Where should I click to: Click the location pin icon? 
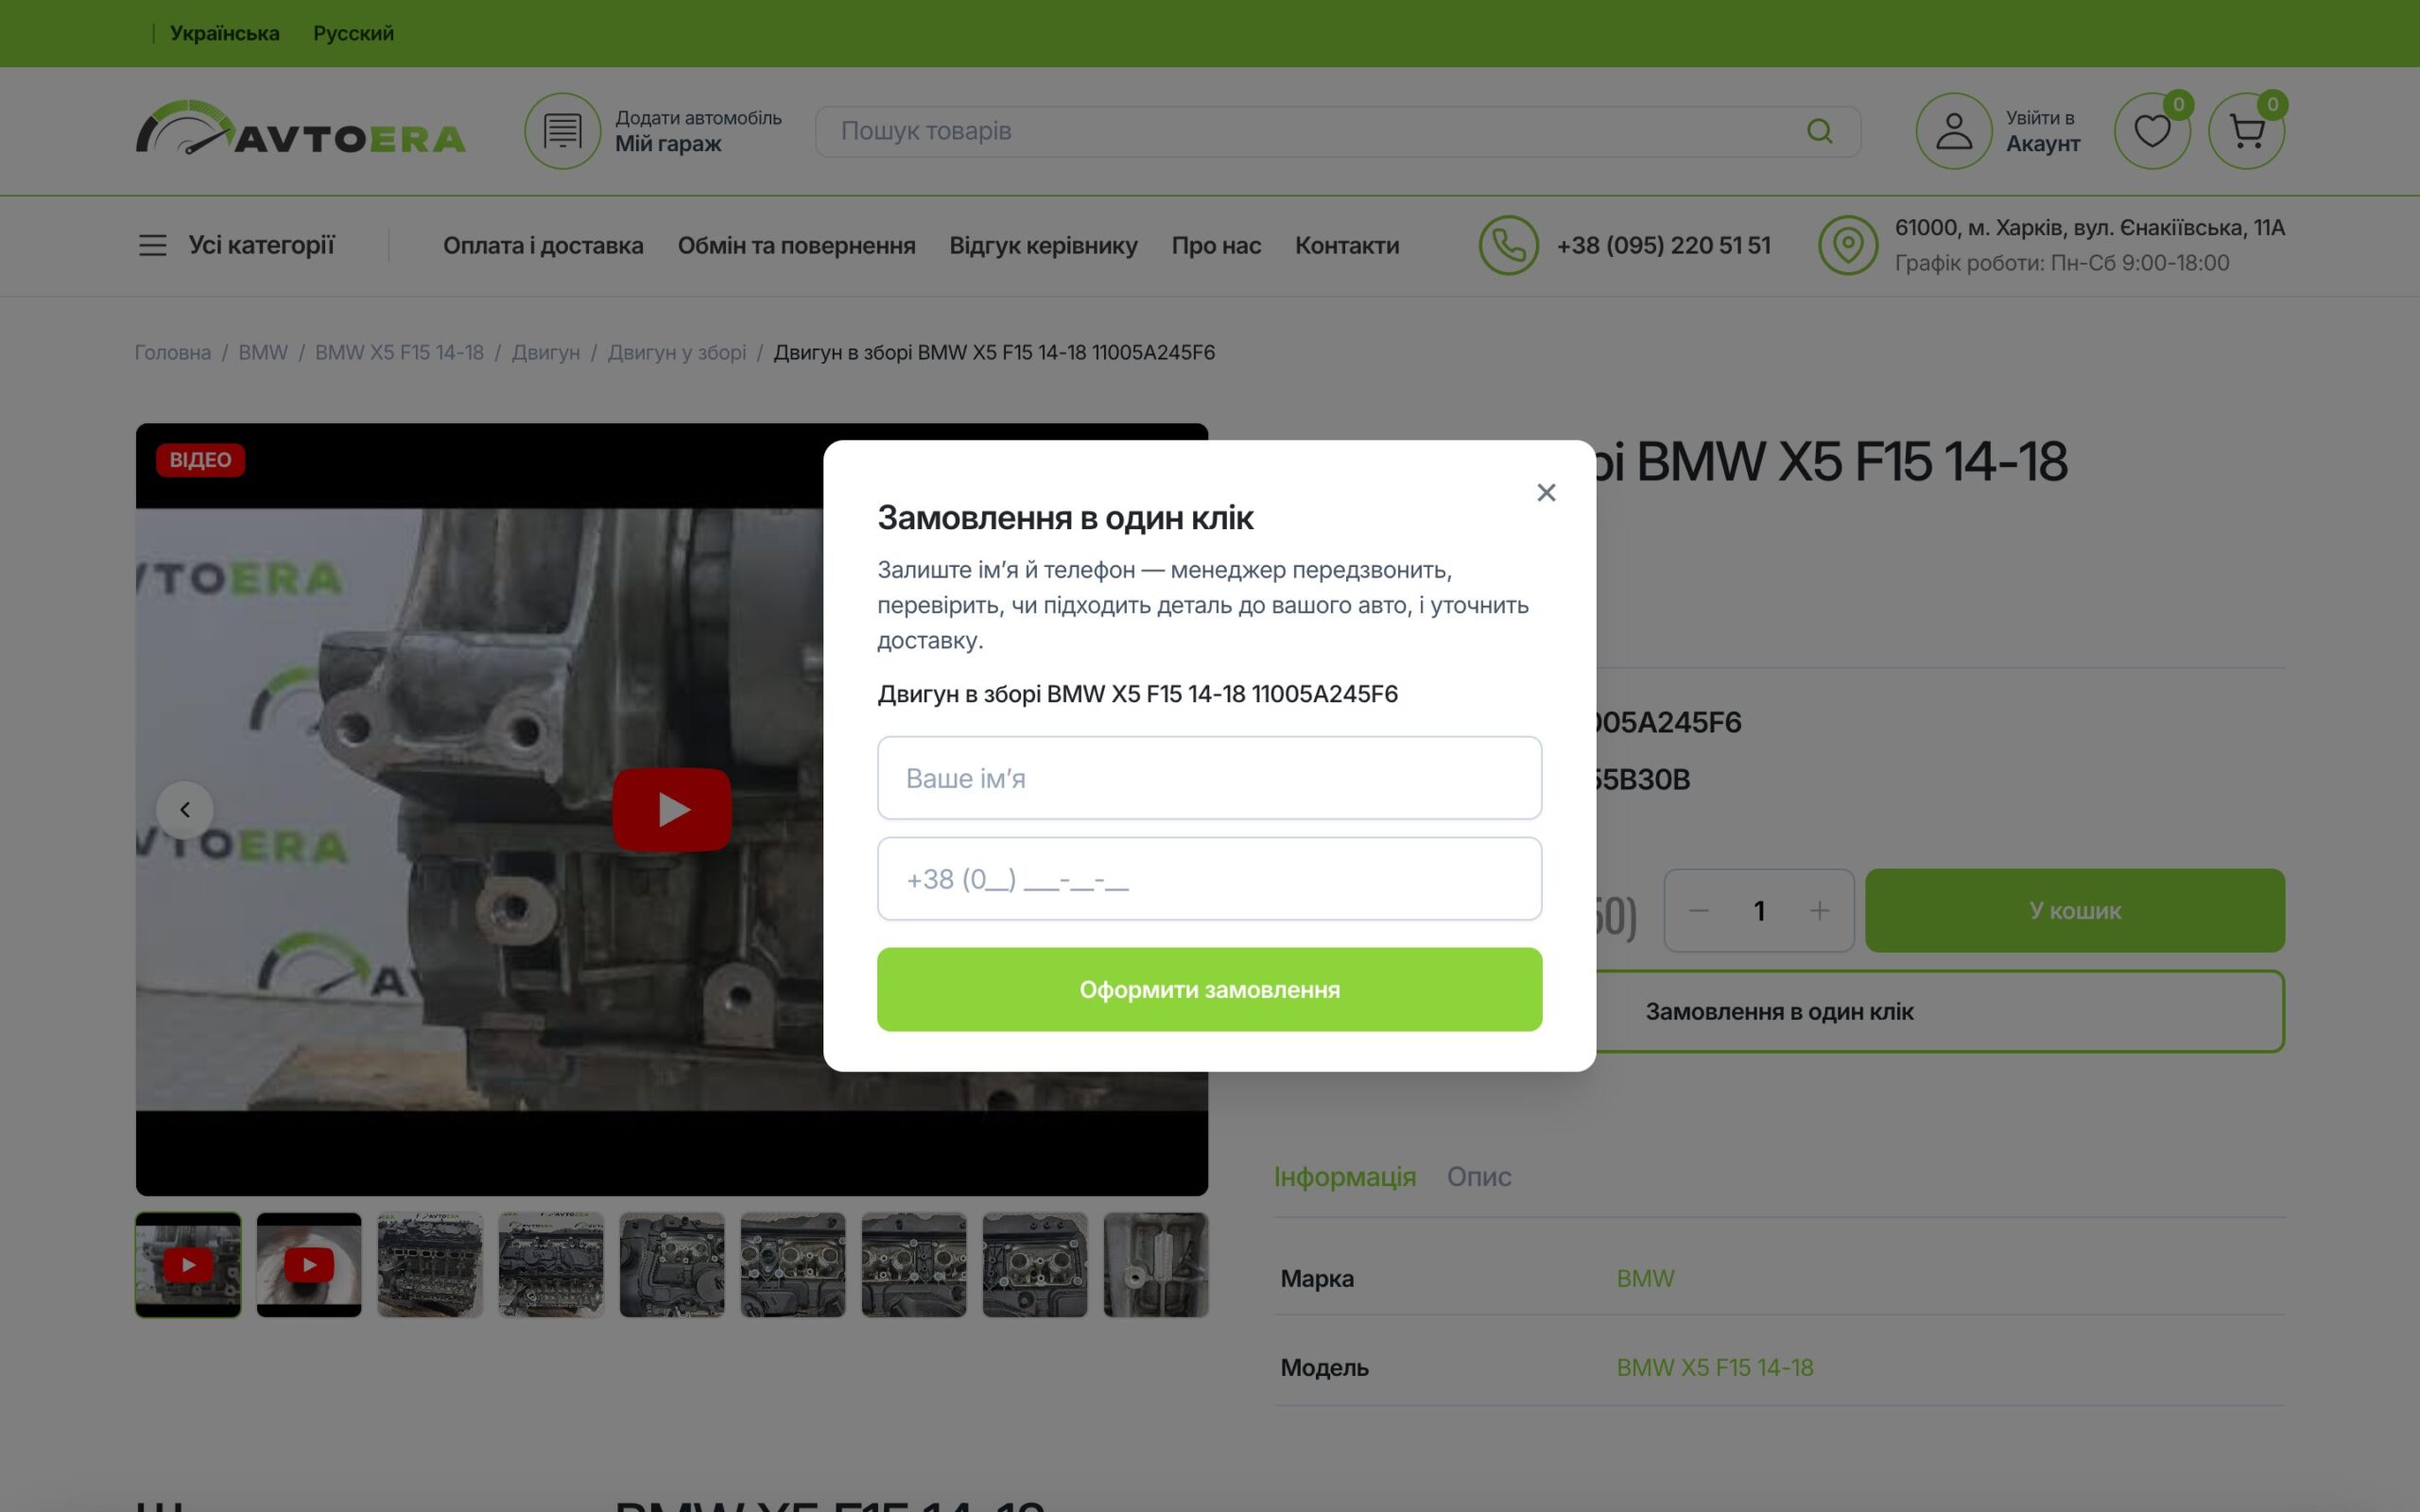point(1847,245)
